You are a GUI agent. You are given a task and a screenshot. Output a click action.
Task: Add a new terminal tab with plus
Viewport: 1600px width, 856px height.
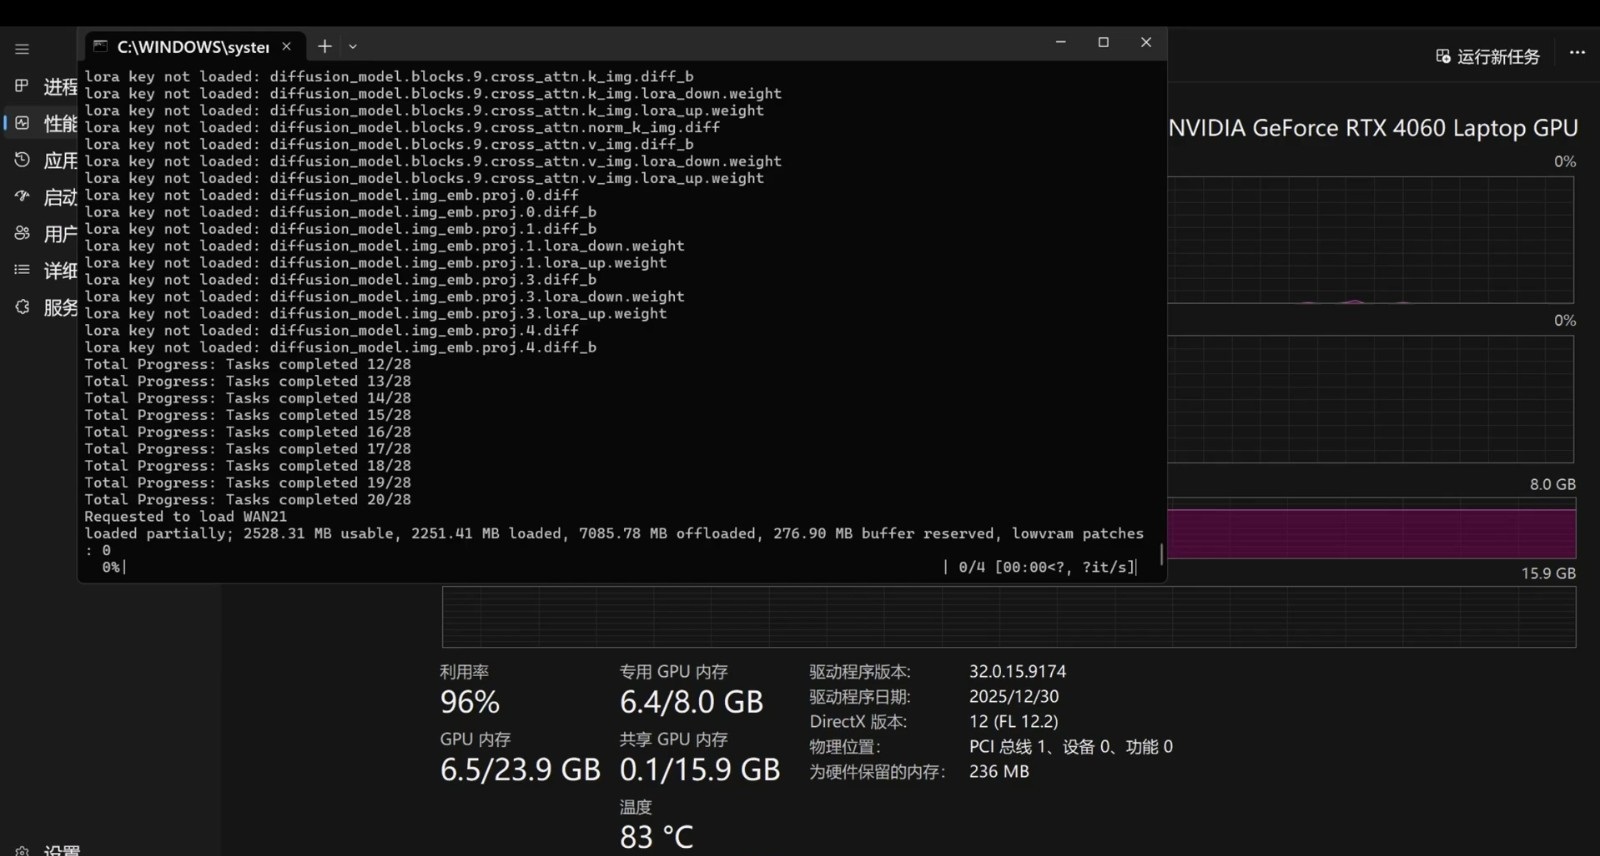324,46
